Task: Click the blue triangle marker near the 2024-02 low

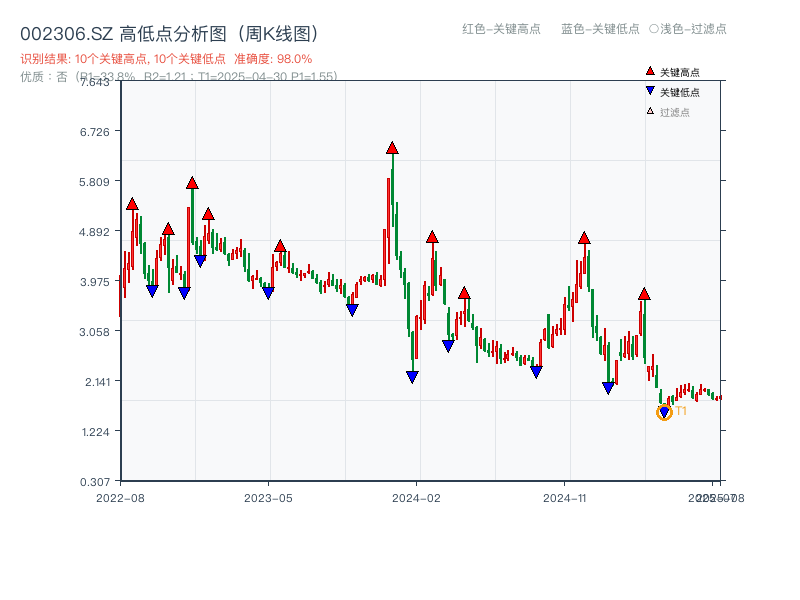Action: pyautogui.click(x=412, y=377)
